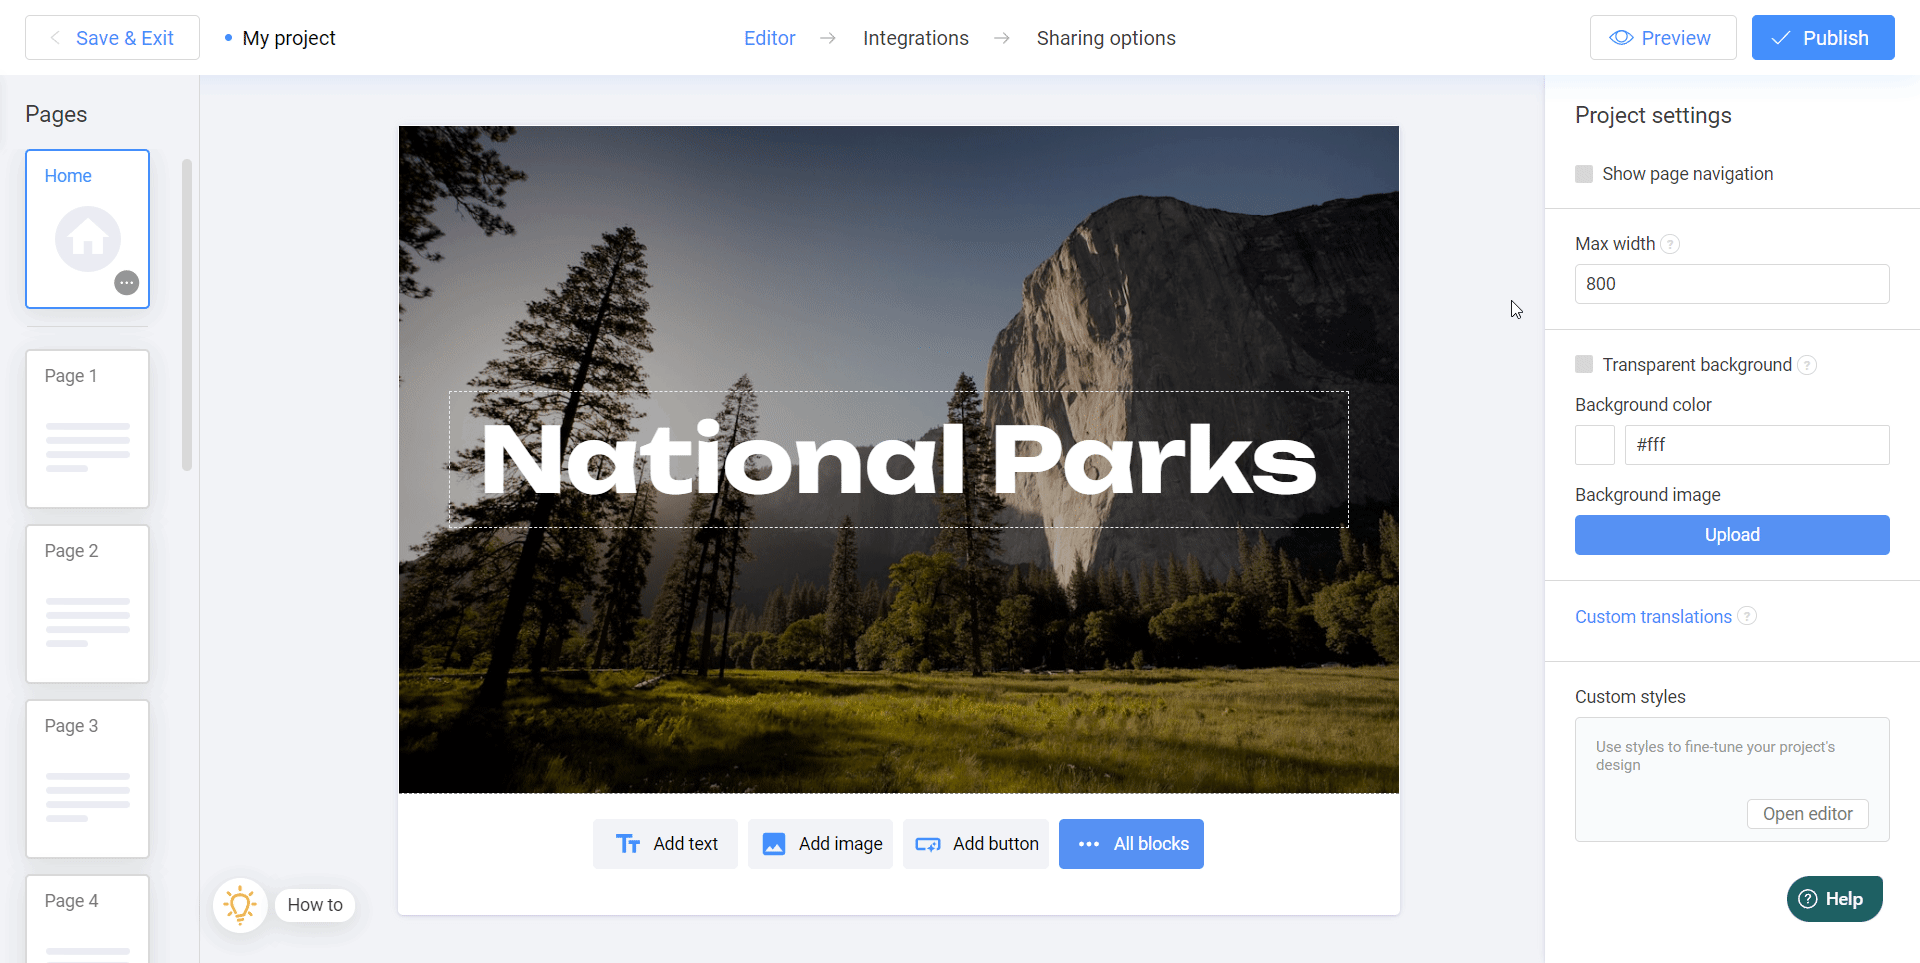The width and height of the screenshot is (1920, 963).
Task: Select the Page 1 thumbnail
Action: pos(88,429)
